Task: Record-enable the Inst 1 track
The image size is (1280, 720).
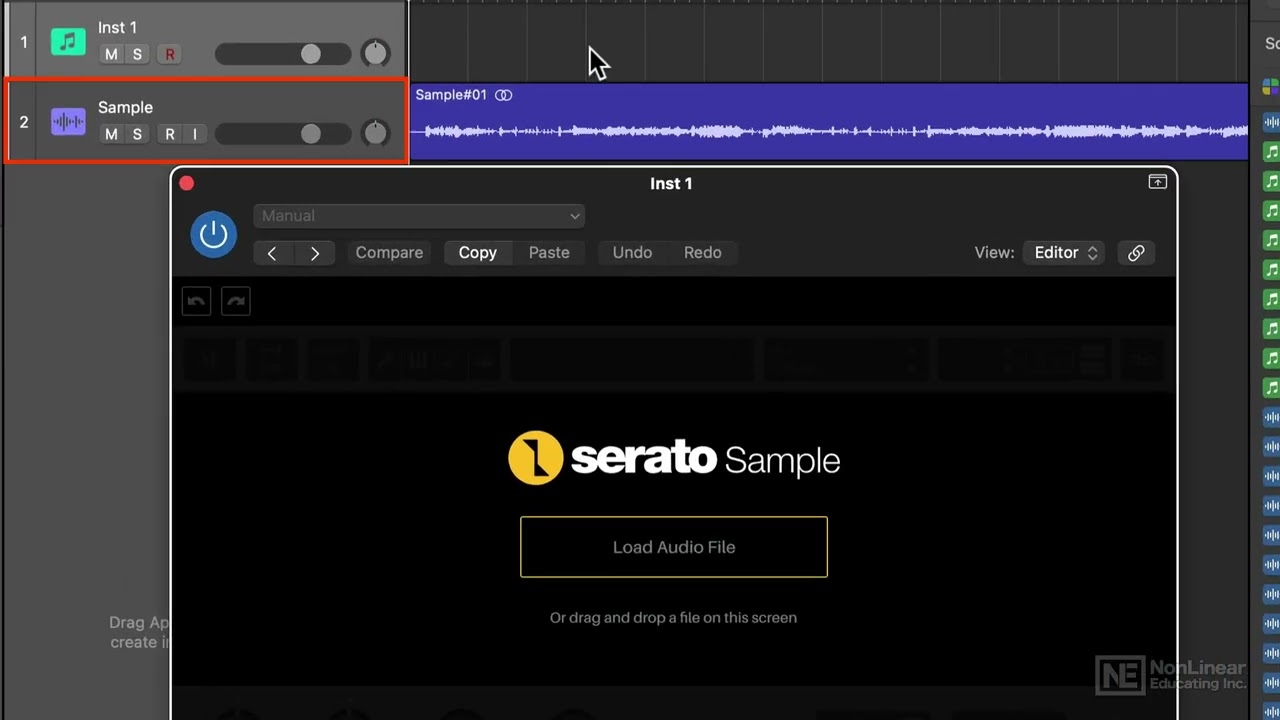Action: (x=170, y=54)
